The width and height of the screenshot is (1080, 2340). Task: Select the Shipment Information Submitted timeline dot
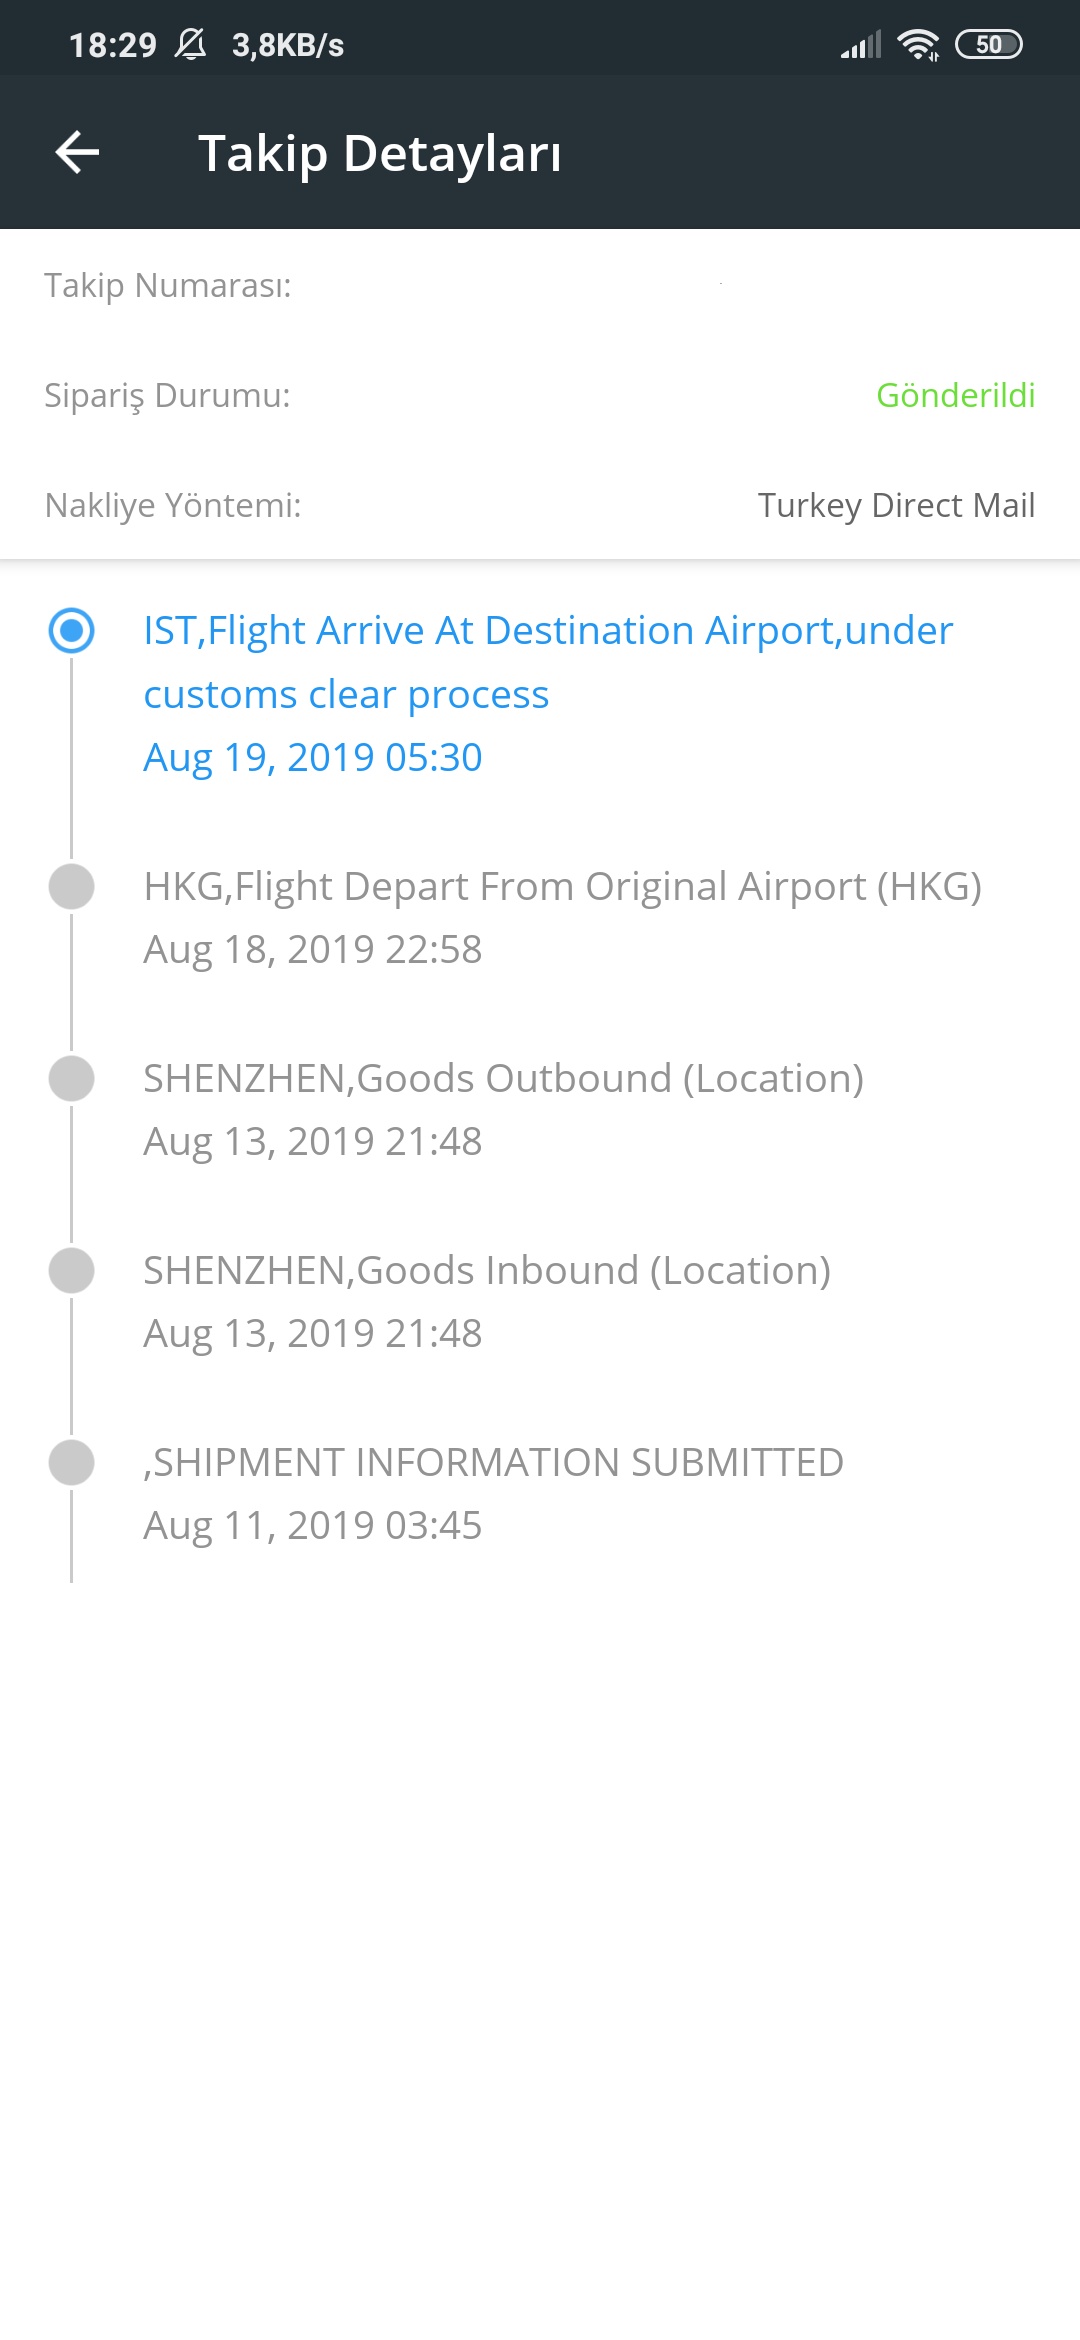click(72, 1462)
